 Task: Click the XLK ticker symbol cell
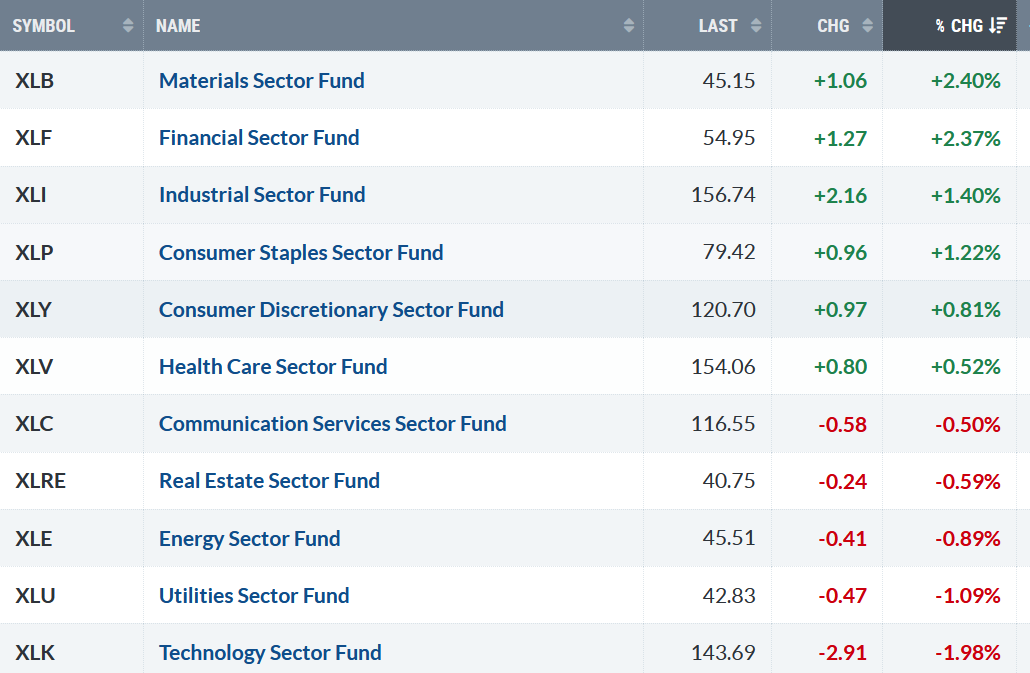coord(35,652)
